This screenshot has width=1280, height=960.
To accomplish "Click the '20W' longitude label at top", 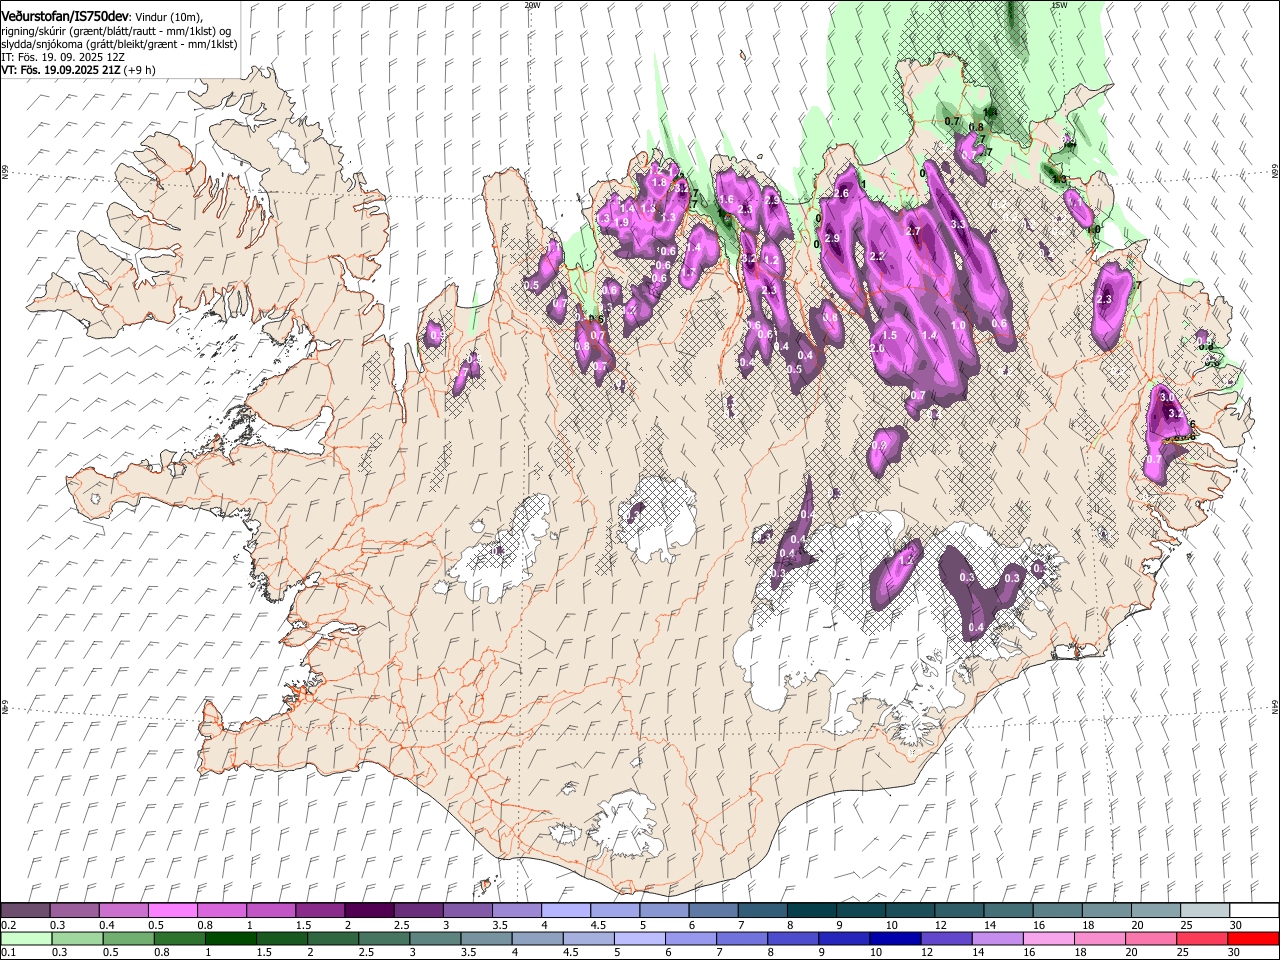I will pos(532,5).
